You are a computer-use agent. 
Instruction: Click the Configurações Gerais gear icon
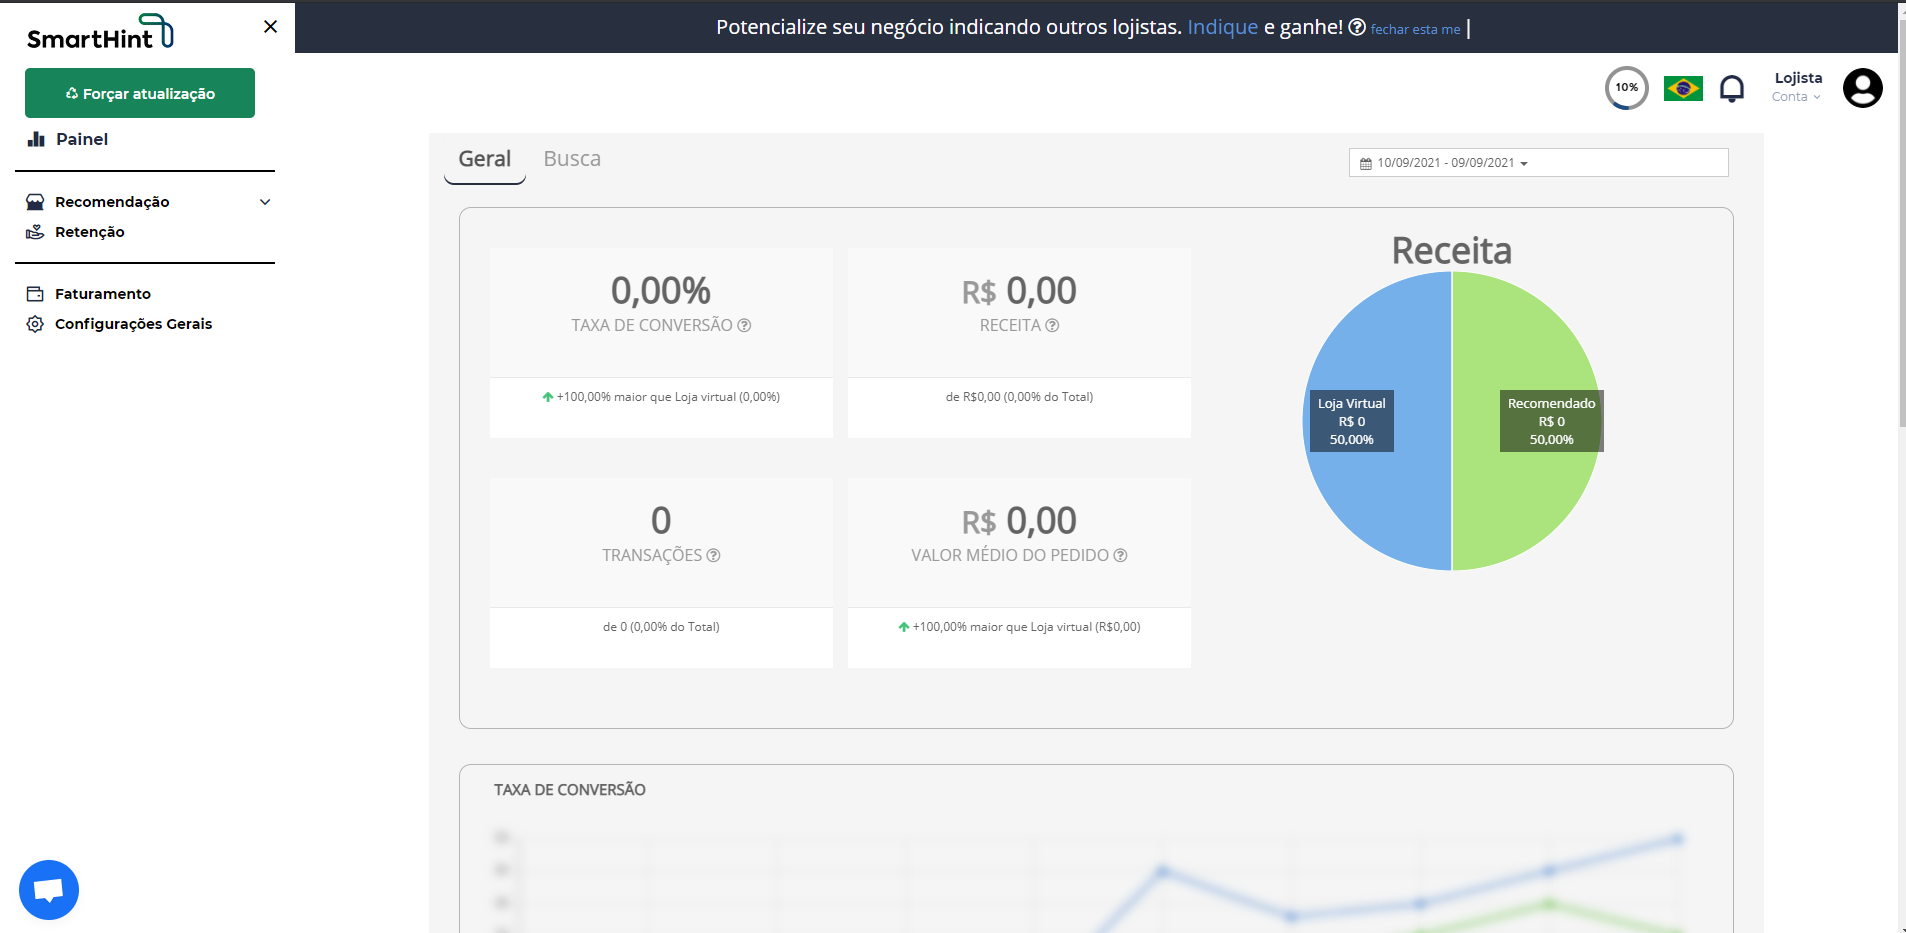(x=35, y=324)
